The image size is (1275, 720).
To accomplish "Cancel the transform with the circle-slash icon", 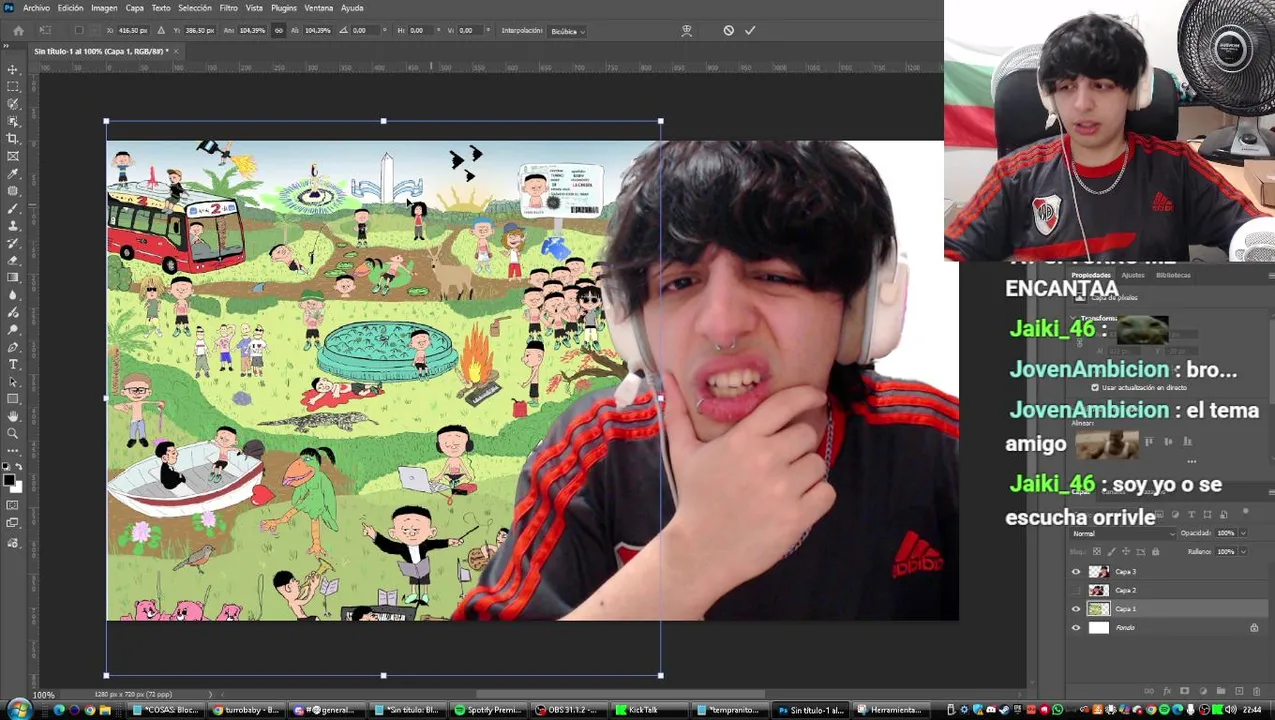I will pos(729,31).
